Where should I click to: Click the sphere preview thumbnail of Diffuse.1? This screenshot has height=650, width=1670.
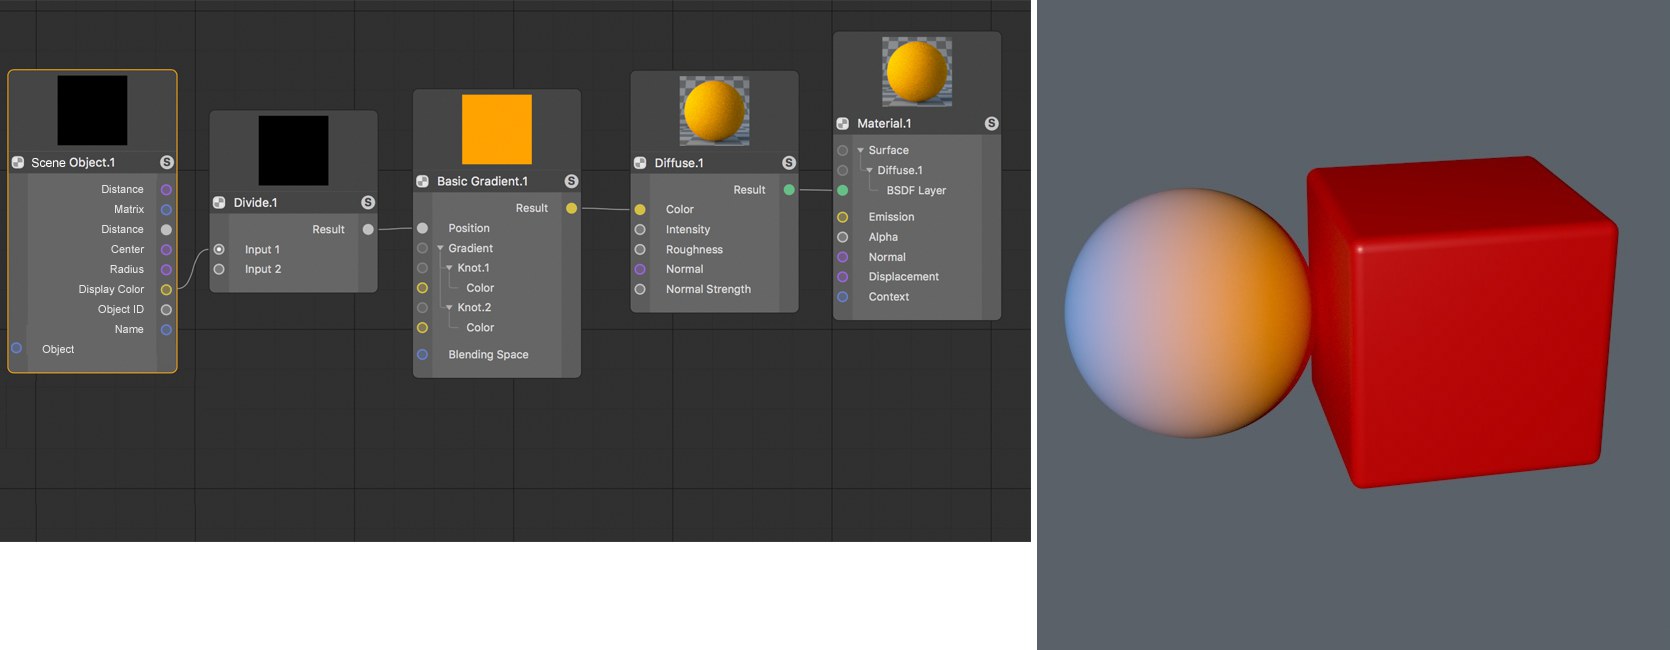(x=714, y=111)
